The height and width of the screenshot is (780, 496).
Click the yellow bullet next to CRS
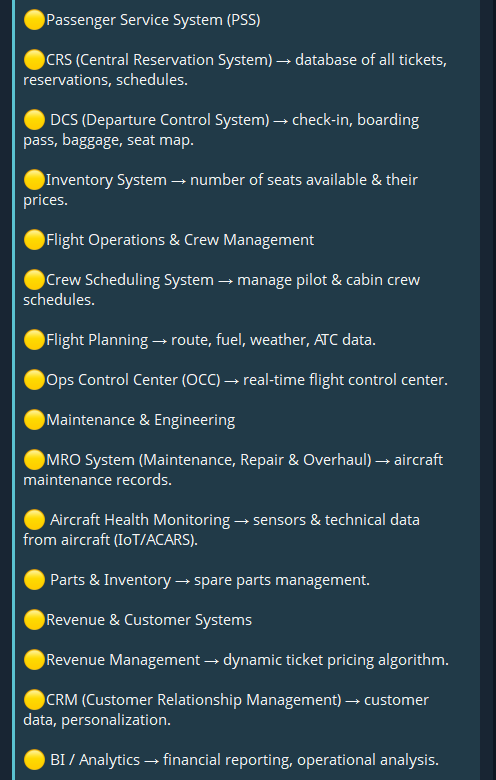[34, 60]
